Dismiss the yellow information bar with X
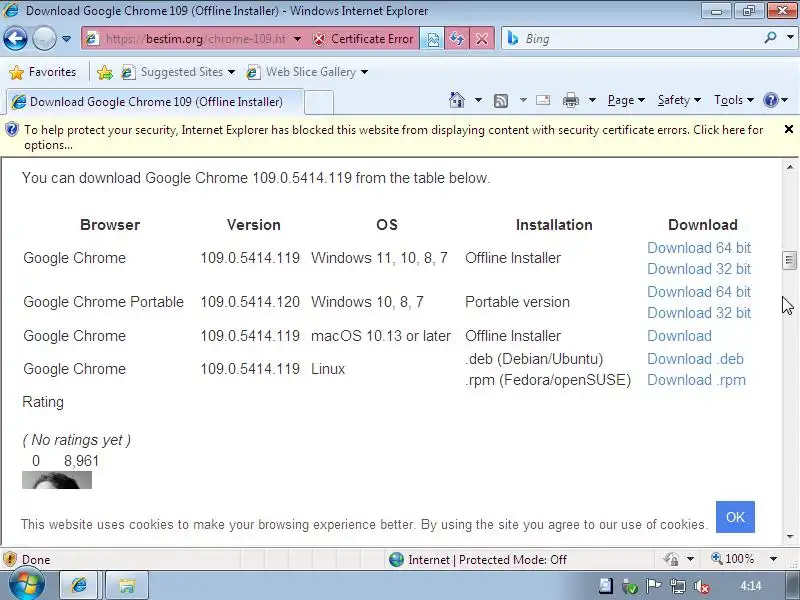 pos(788,130)
